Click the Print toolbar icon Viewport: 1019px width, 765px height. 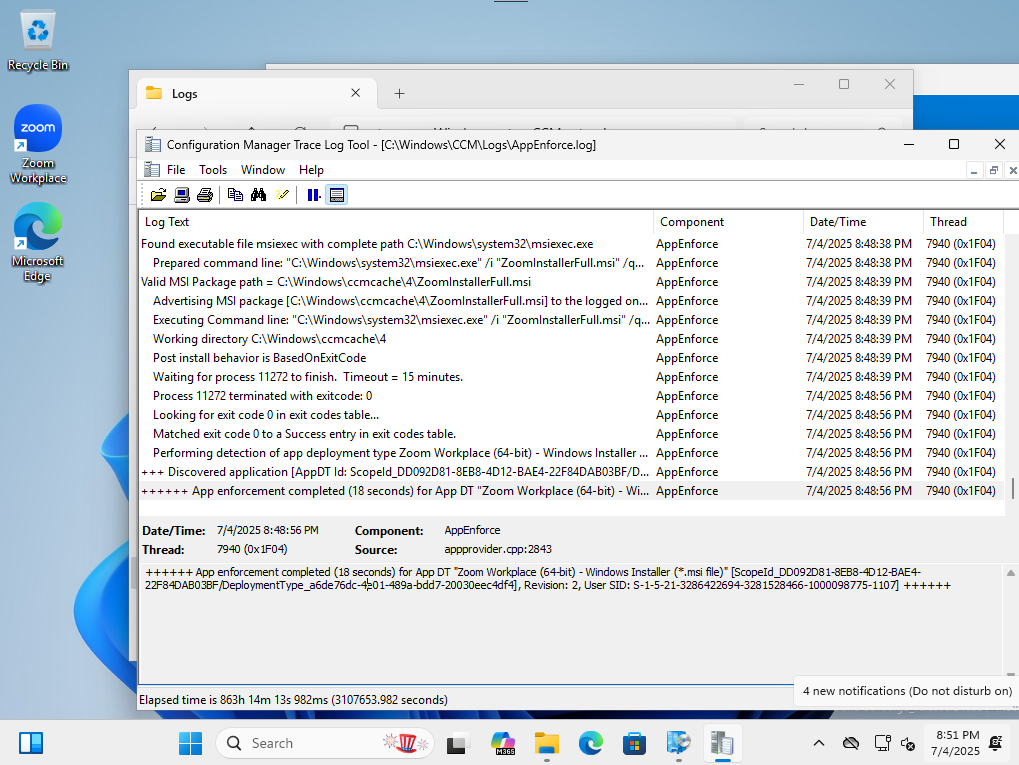(205, 195)
